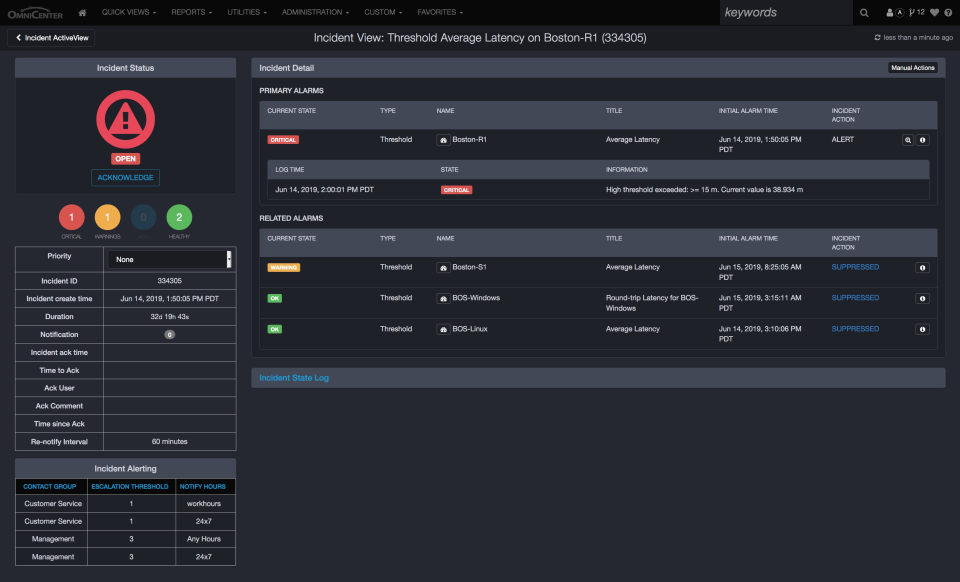Image resolution: width=960 pixels, height=582 pixels.
Task: Open the fork icon with count 12
Action: [917, 12]
